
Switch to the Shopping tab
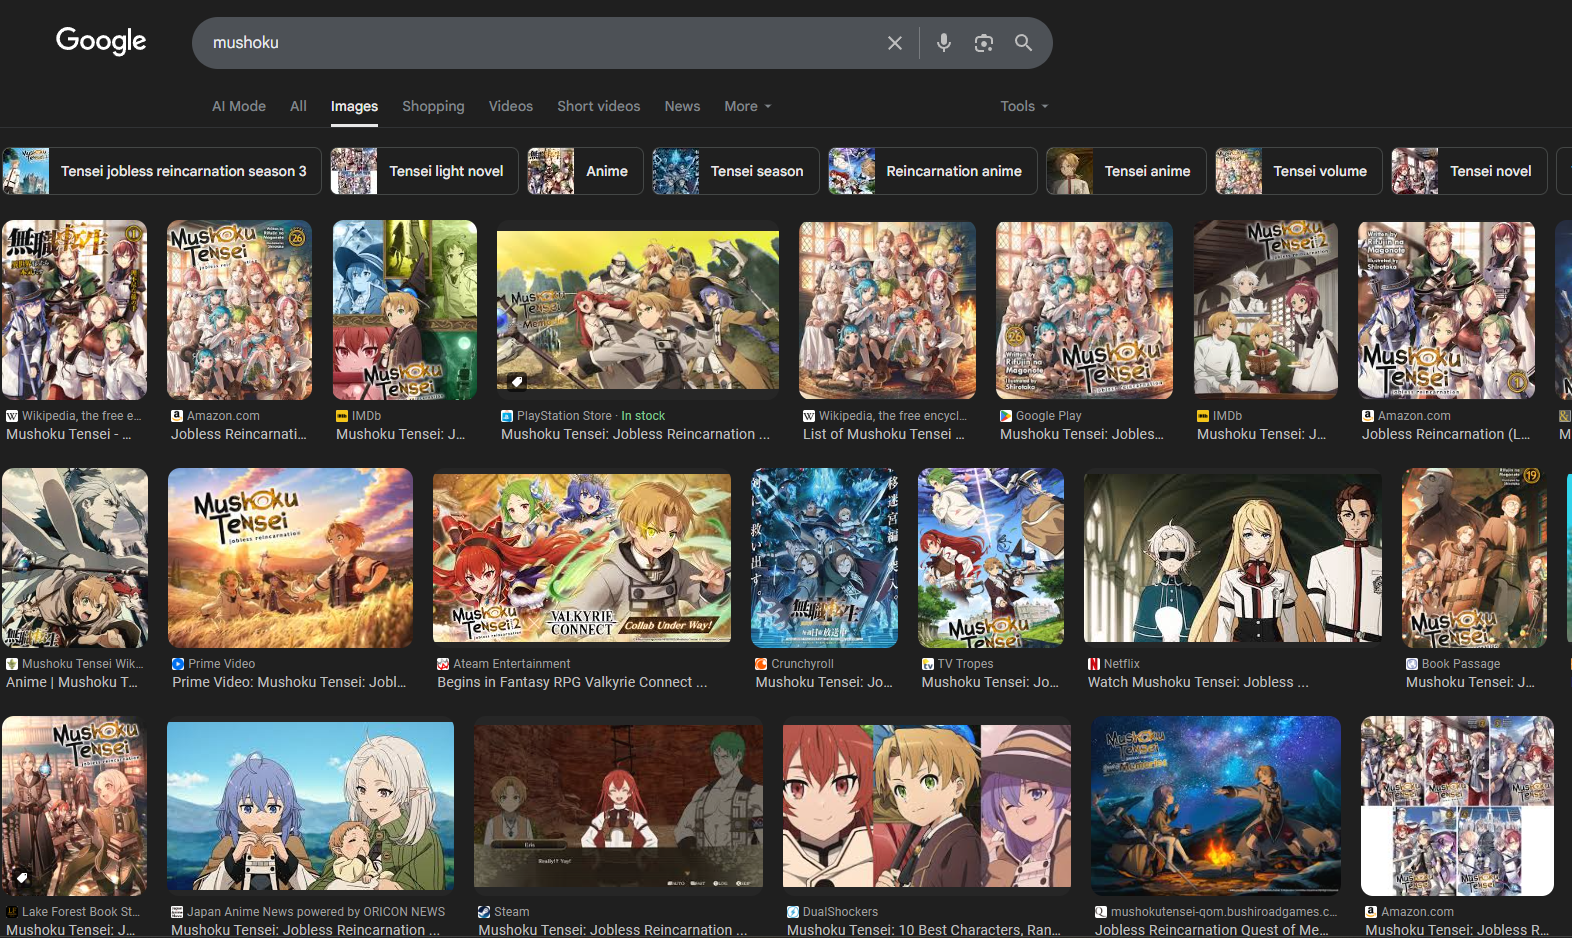point(433,106)
